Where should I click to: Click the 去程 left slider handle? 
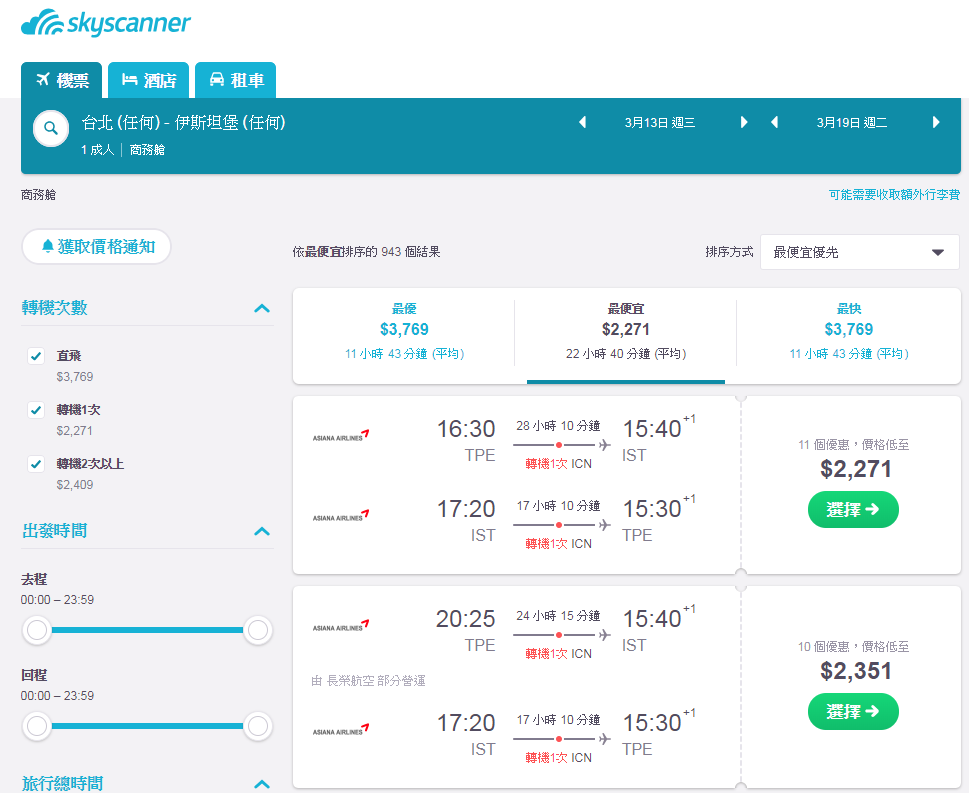[x=37, y=630]
